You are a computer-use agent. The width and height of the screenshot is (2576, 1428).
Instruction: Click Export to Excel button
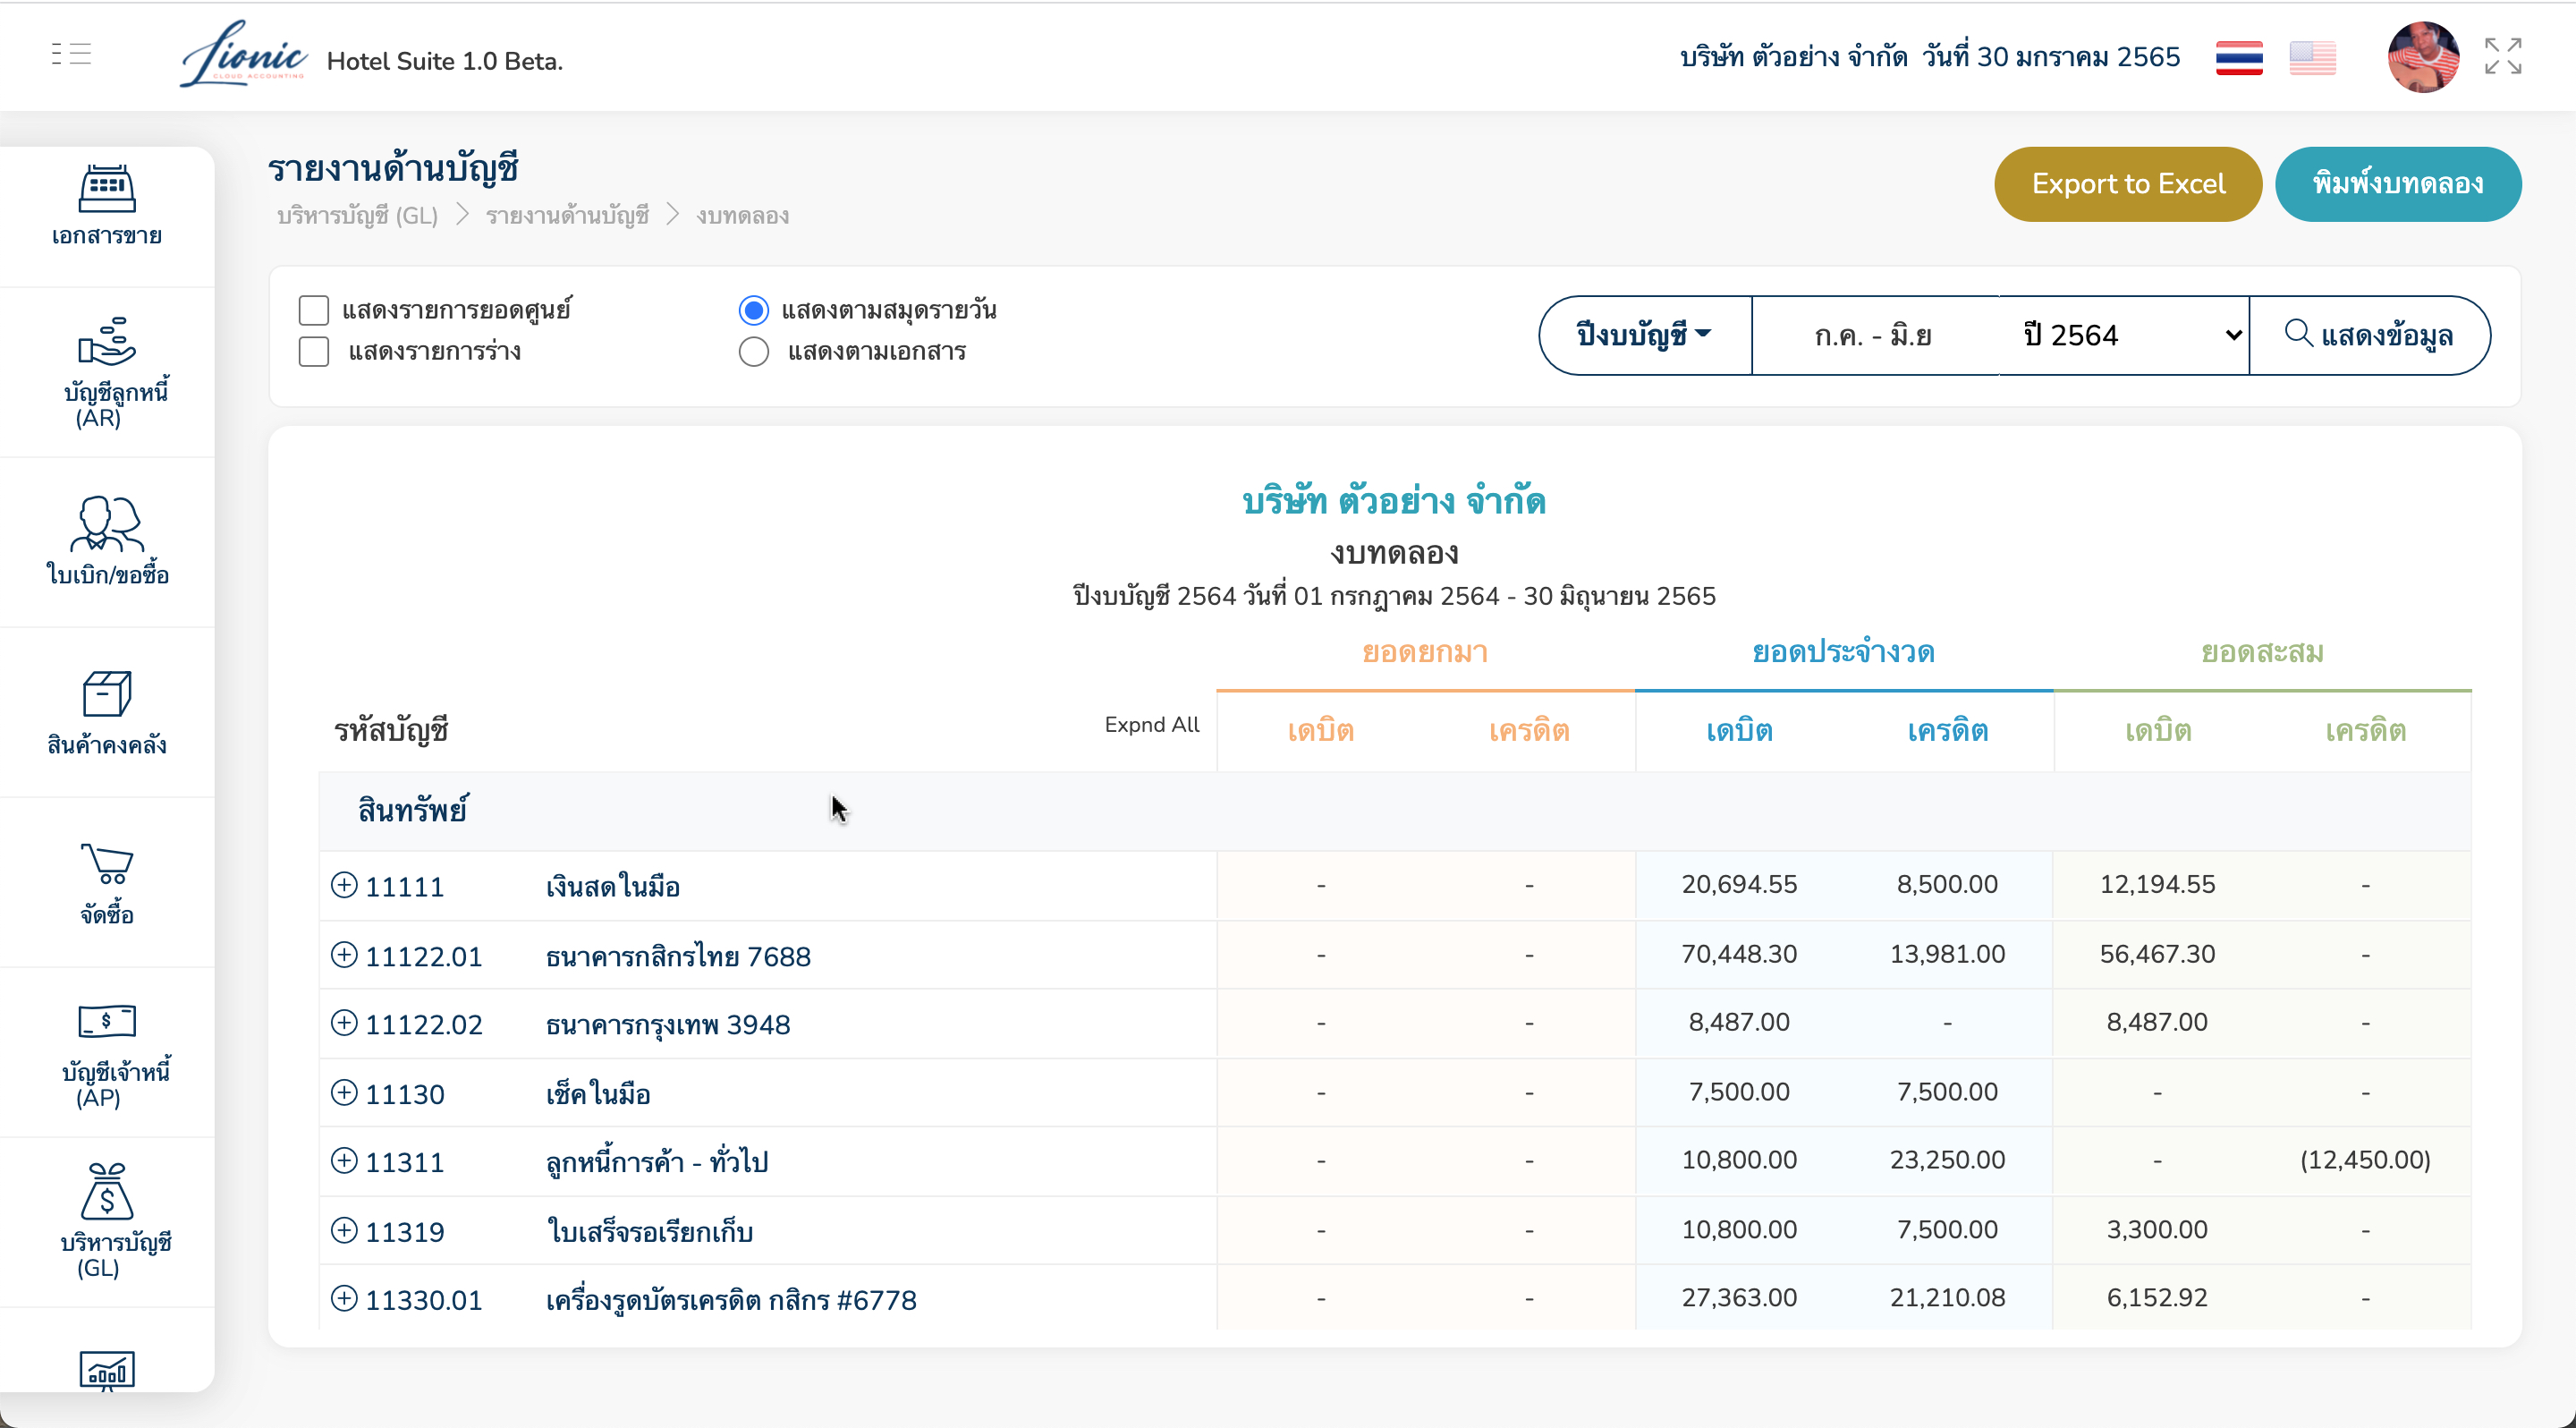click(2128, 184)
